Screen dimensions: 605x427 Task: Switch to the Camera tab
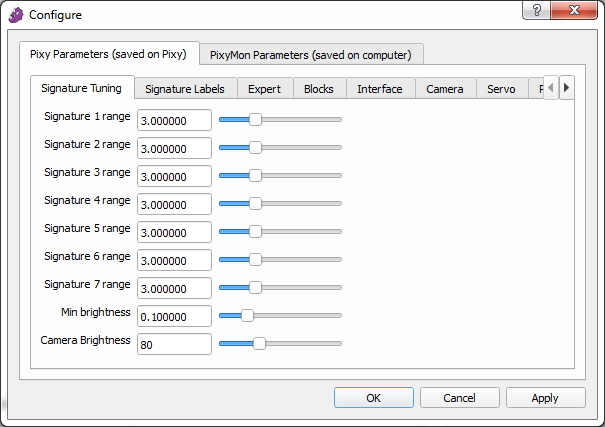[444, 89]
